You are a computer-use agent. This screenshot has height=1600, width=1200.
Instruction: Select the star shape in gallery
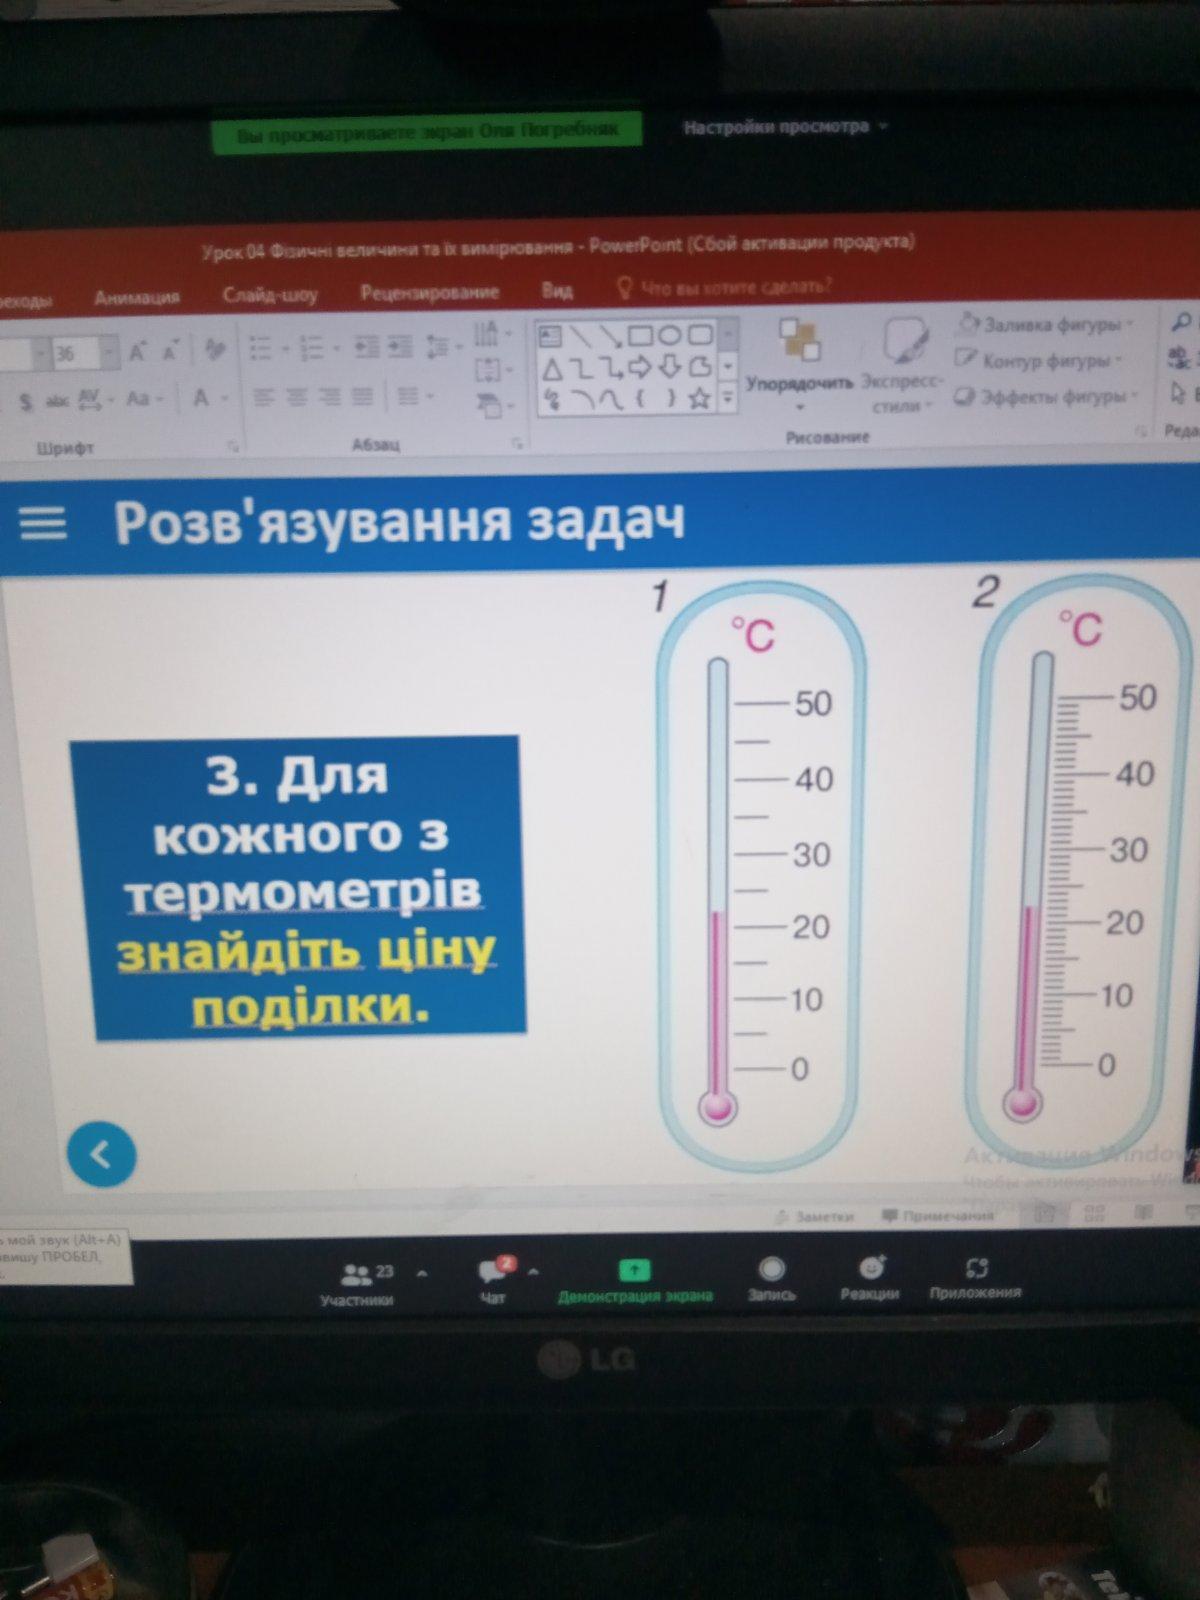click(700, 398)
